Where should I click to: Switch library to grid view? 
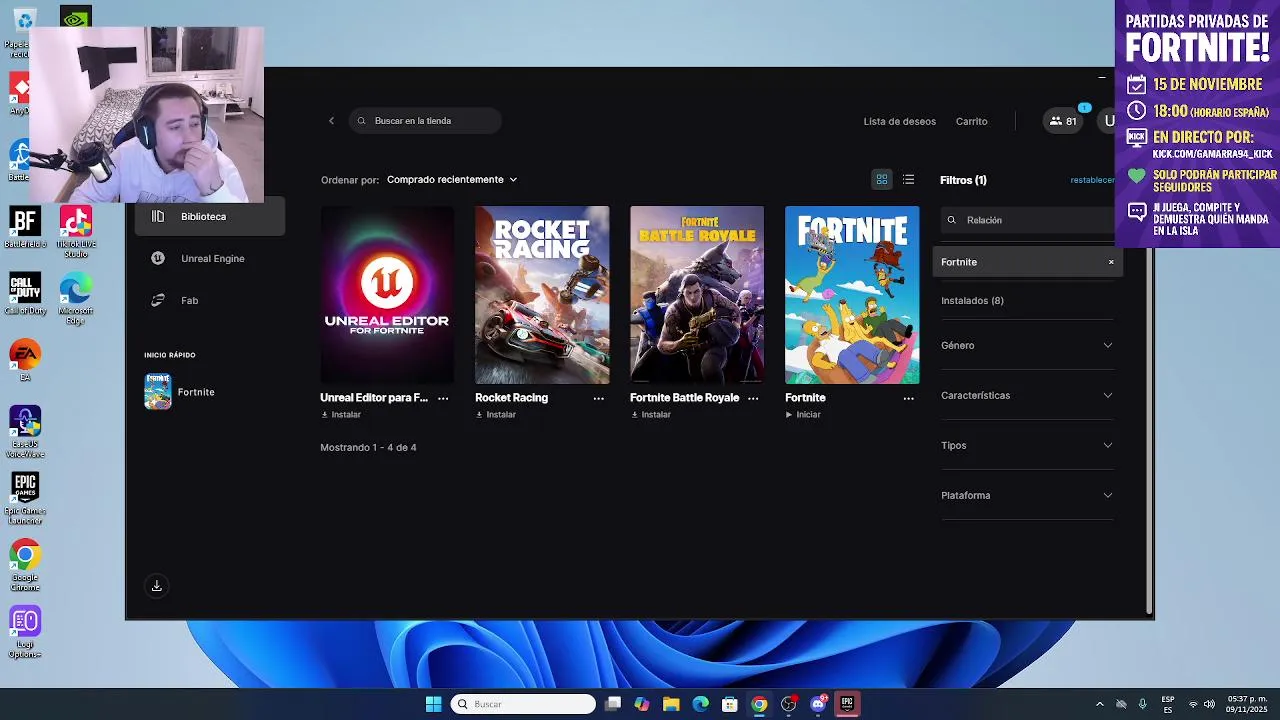882,179
